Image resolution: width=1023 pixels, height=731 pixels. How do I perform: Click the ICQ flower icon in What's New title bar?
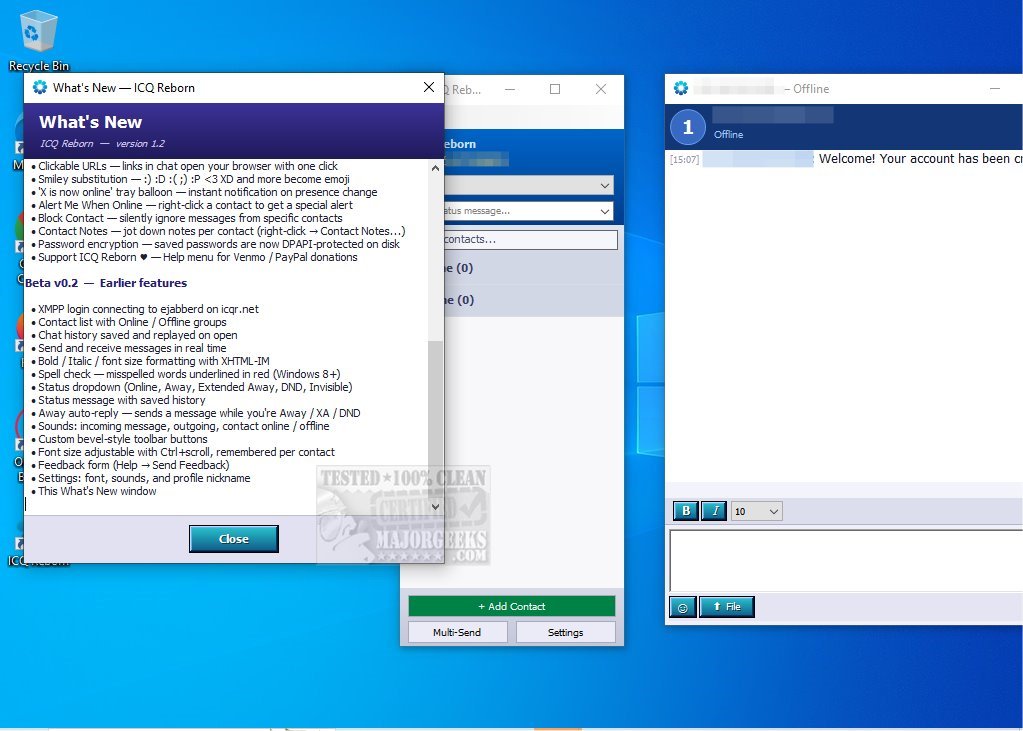point(40,87)
